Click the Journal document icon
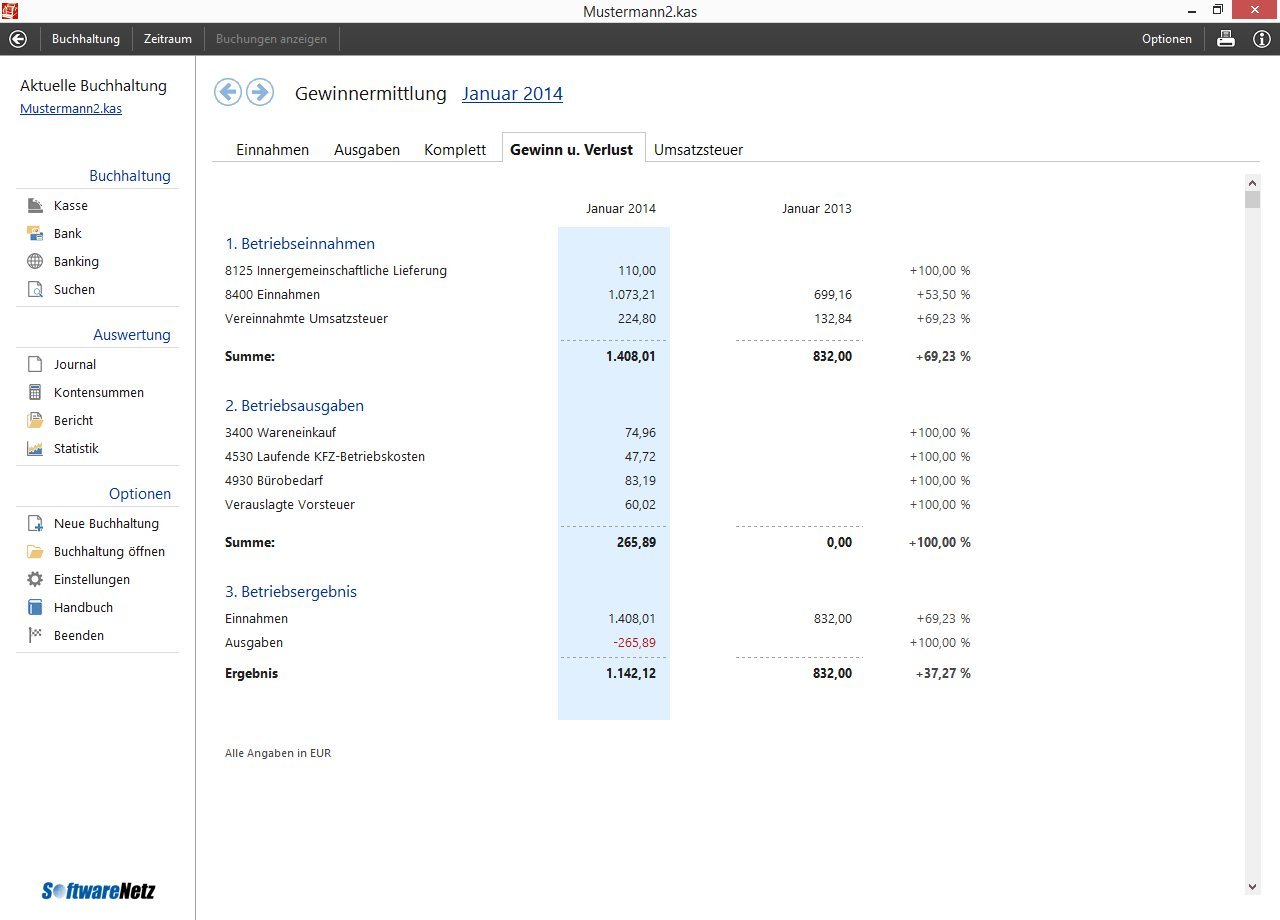Viewport: 1280px width, 920px height. click(x=35, y=364)
